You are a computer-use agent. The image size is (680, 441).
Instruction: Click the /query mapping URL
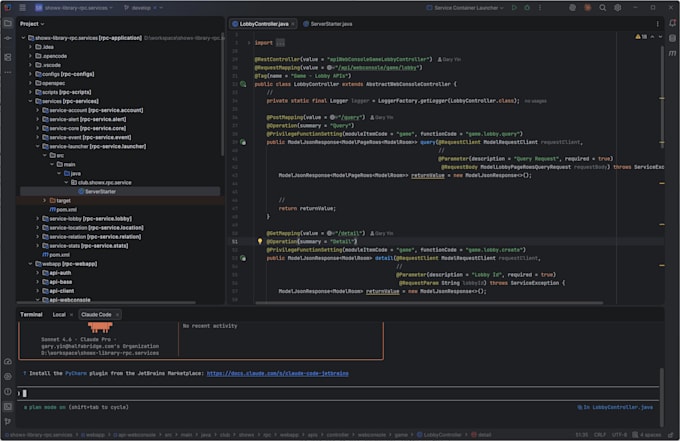pos(349,117)
